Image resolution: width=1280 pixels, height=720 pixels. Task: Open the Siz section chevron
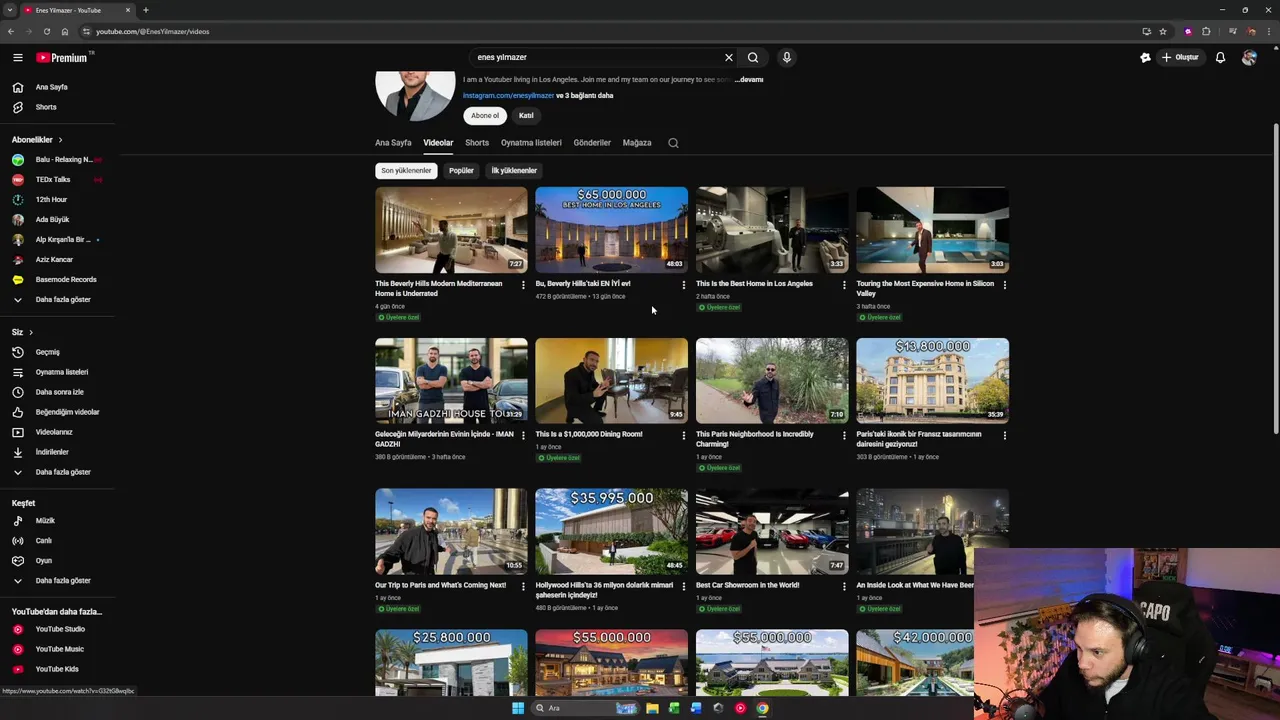point(31,332)
